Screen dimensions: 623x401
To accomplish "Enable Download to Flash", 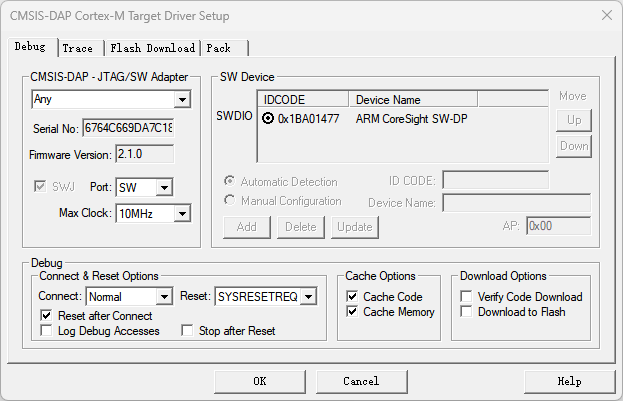I will click(466, 312).
